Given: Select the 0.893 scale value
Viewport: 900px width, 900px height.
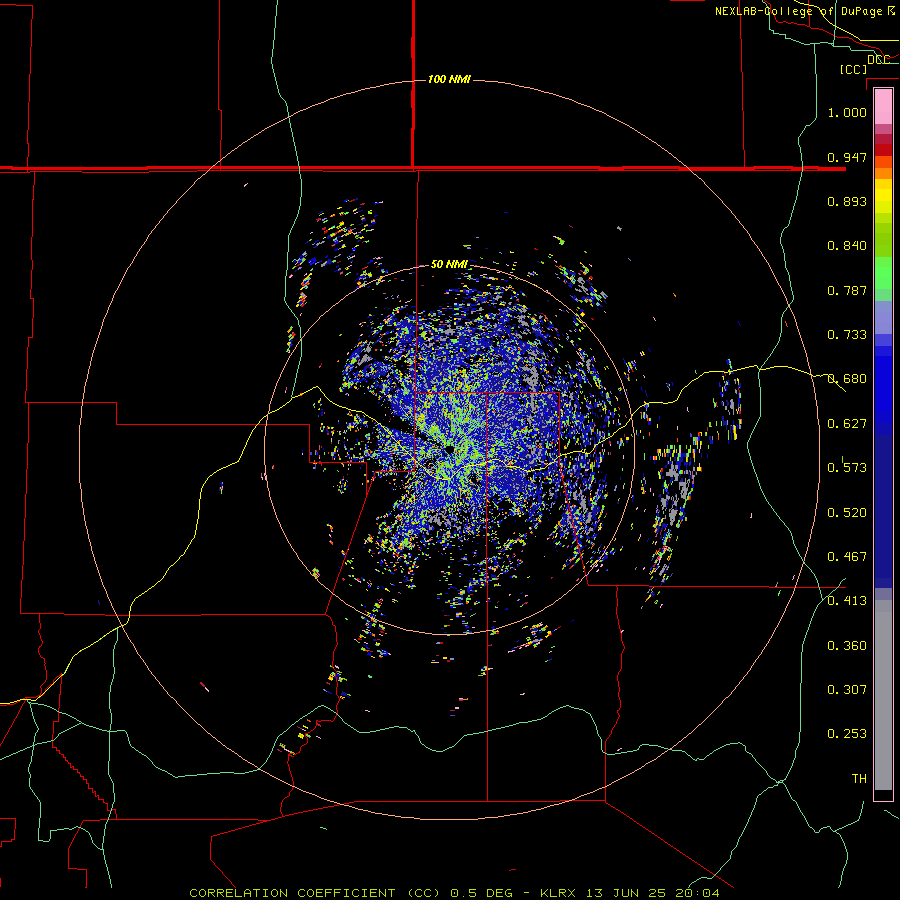Looking at the screenshot, I should (x=847, y=201).
